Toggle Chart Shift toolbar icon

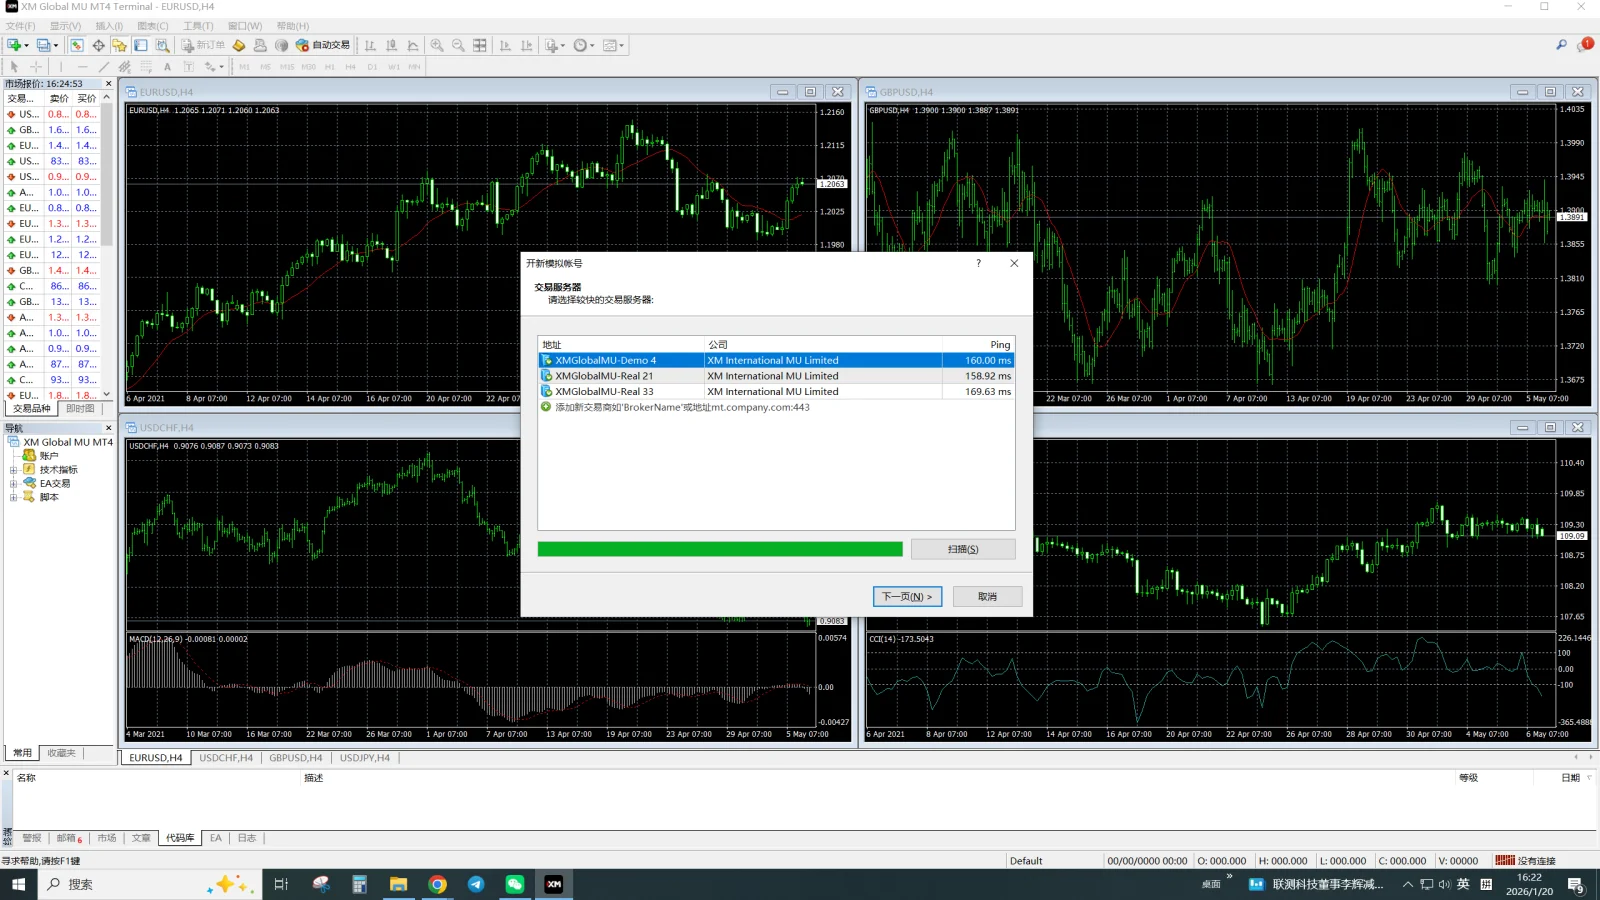coord(527,45)
